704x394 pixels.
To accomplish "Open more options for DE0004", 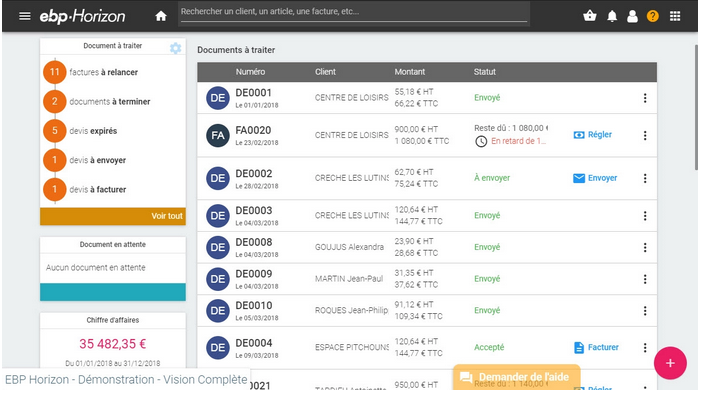I will click(645, 348).
